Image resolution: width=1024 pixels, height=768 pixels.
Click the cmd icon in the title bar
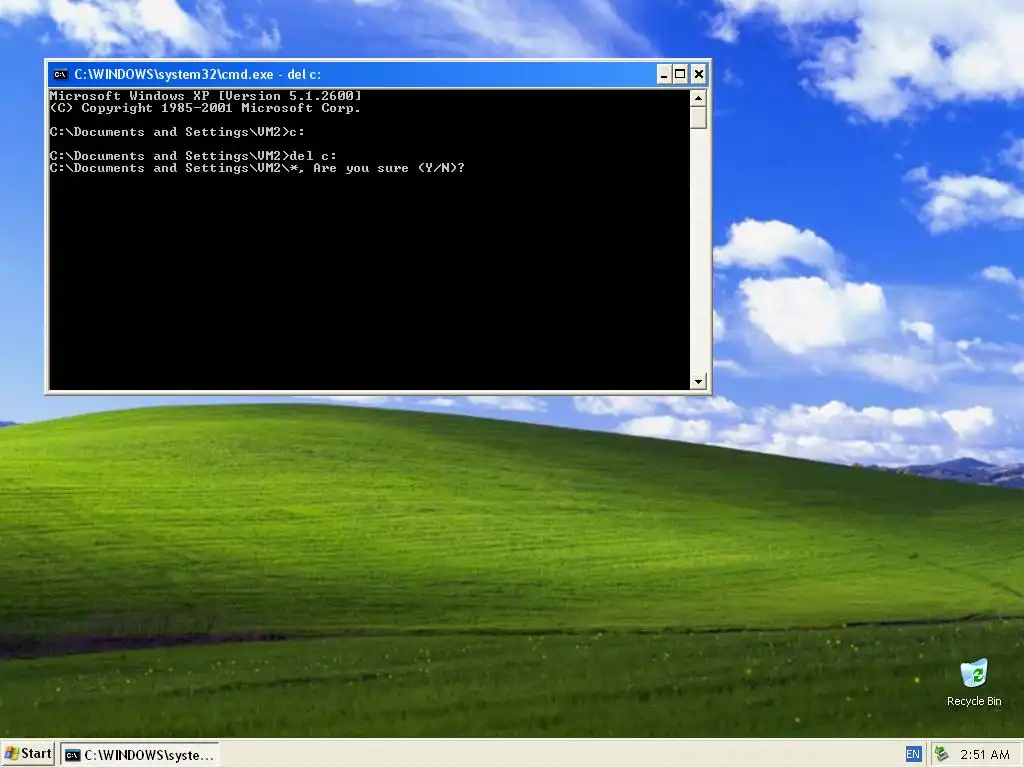click(61, 74)
